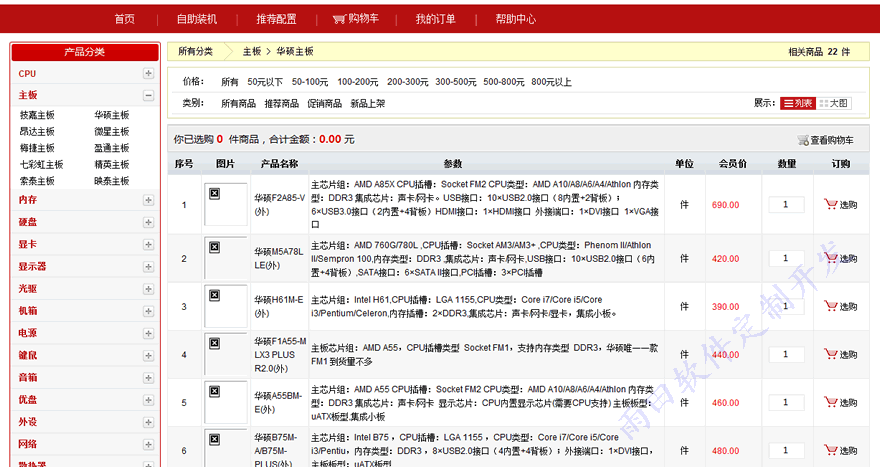
Task: Open 查看购物车 cart link
Action: pos(826,140)
